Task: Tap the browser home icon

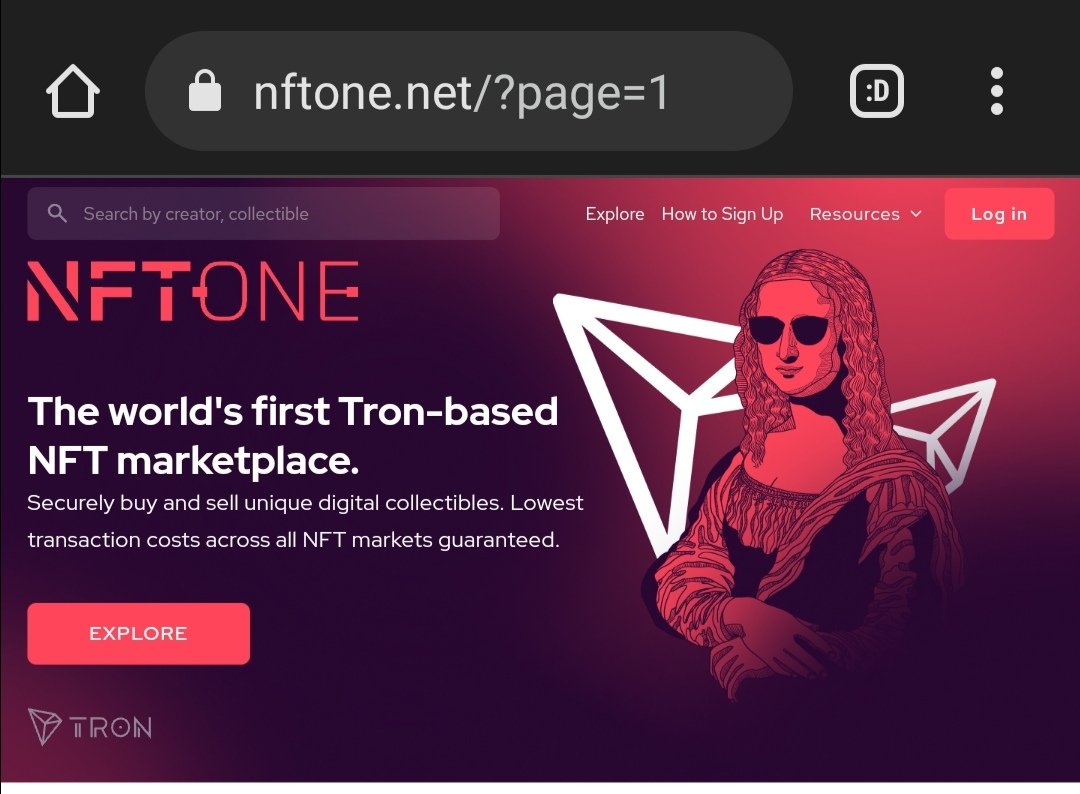Action: click(73, 91)
